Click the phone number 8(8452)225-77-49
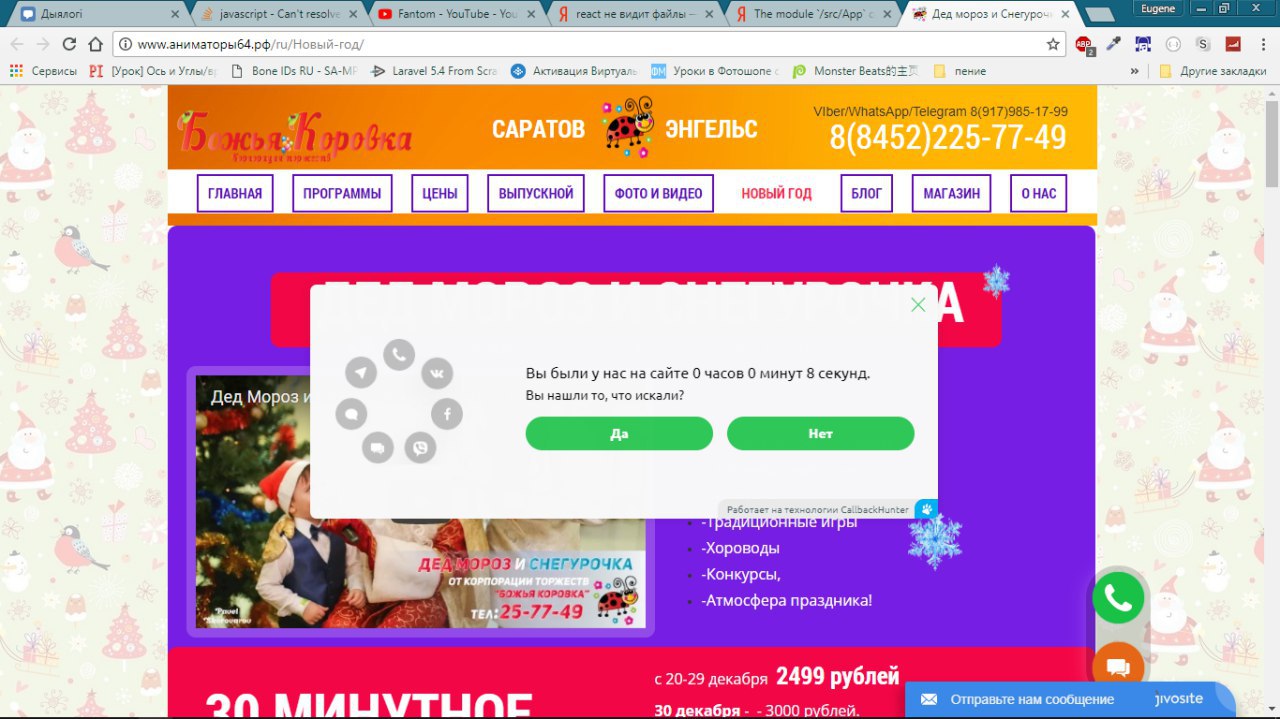1280x719 pixels. tap(948, 138)
